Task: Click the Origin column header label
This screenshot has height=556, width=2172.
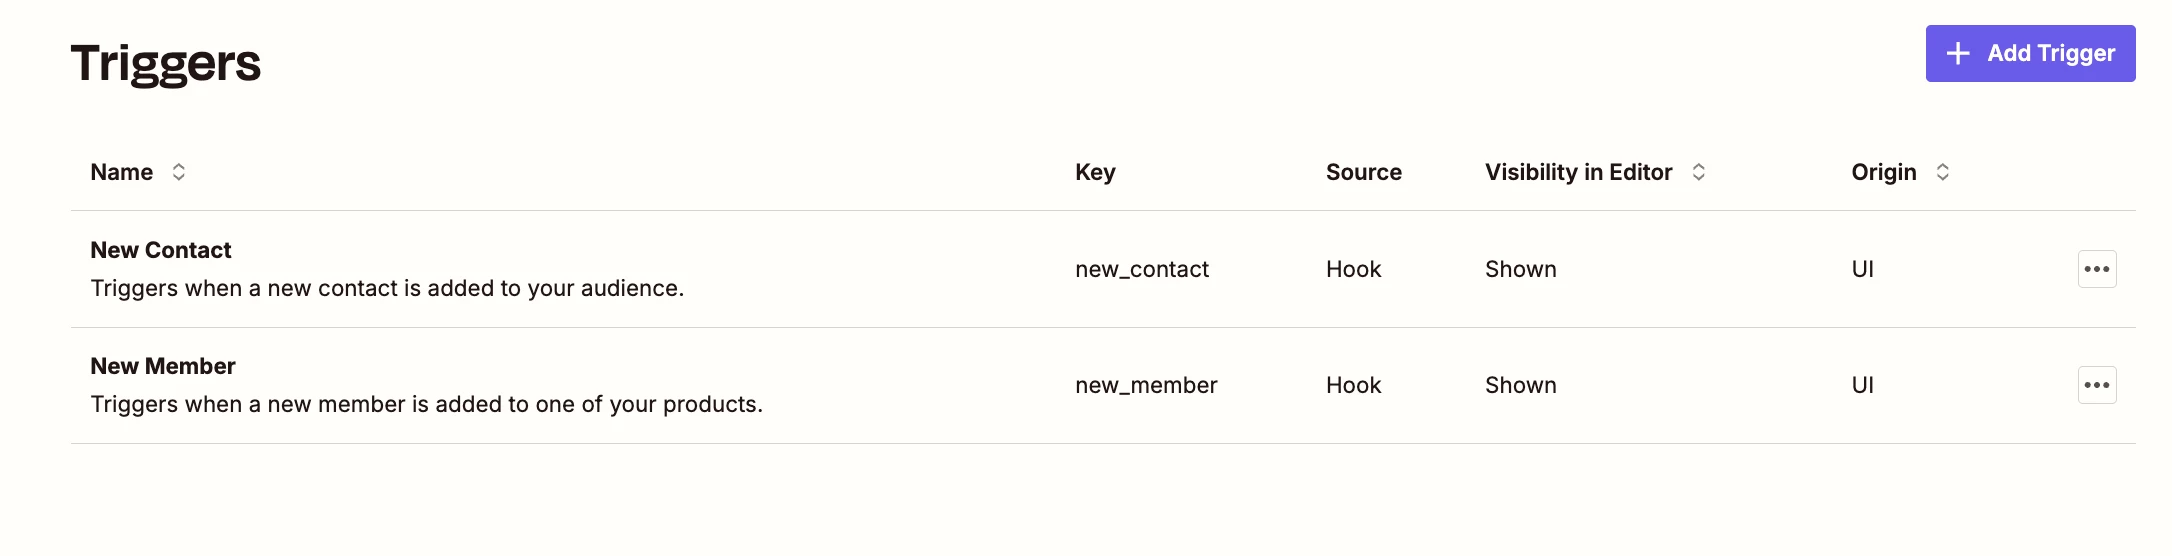Action: click(x=1883, y=172)
